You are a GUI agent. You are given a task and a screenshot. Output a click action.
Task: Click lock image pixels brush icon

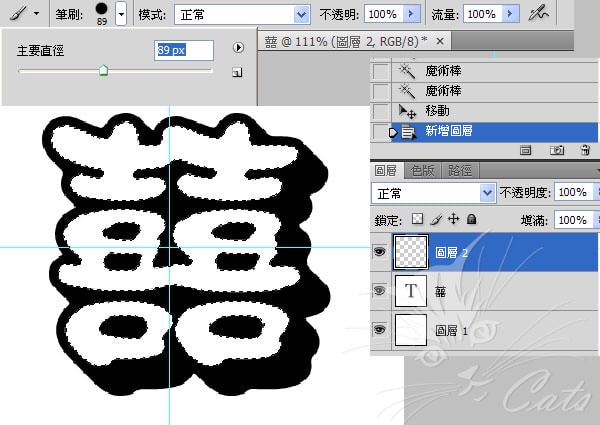(x=437, y=219)
